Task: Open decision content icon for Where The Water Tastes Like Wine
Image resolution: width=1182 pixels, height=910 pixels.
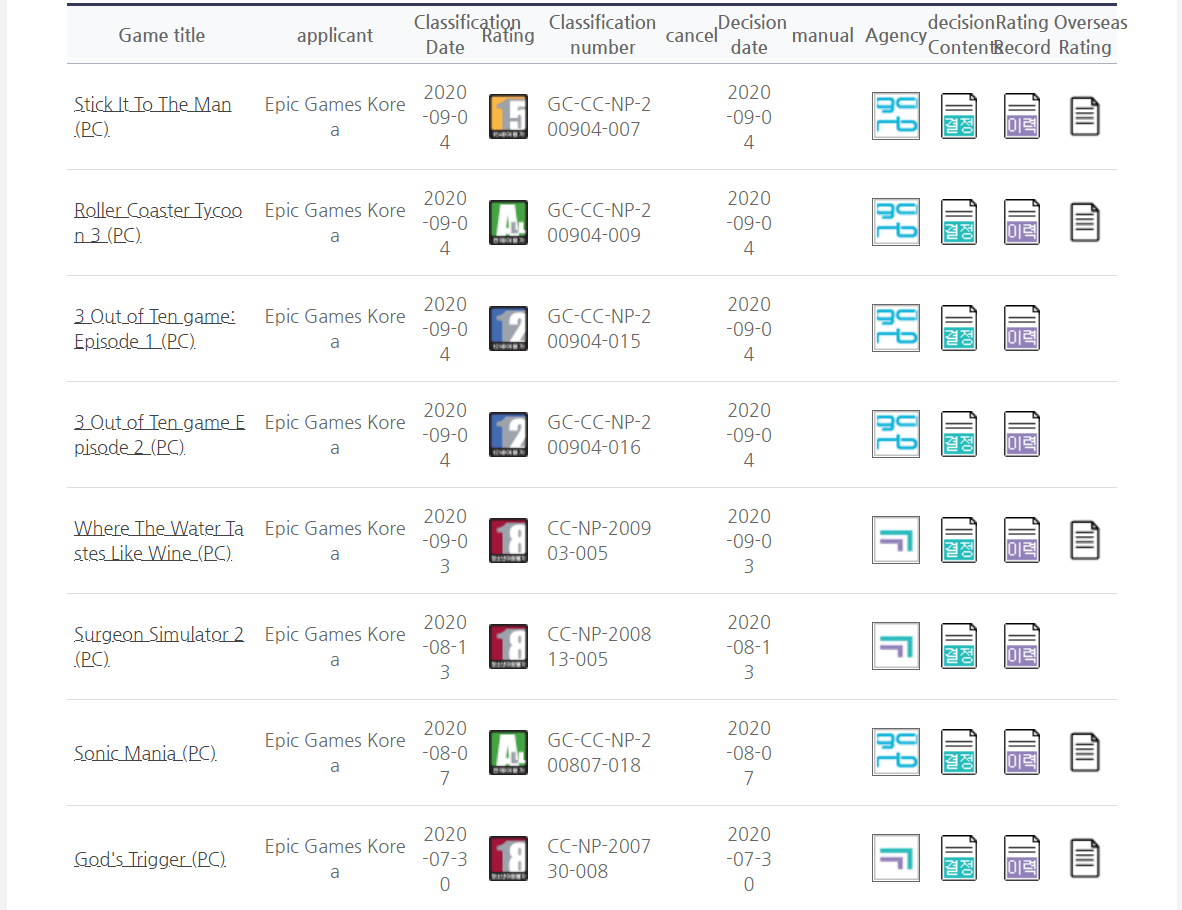Action: (x=959, y=541)
